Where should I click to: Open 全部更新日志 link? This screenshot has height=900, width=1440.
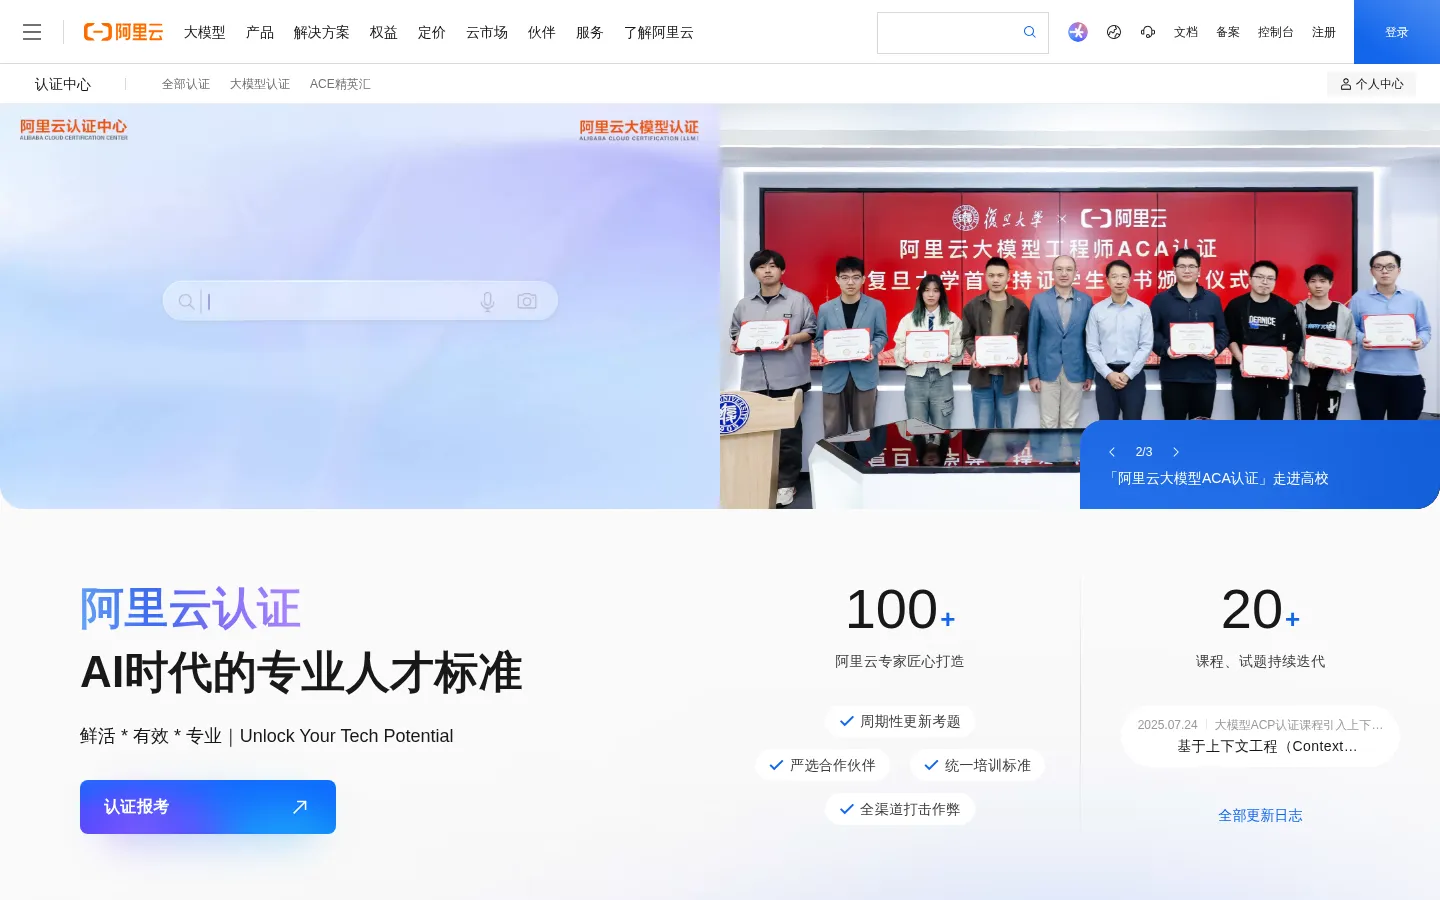point(1260,816)
